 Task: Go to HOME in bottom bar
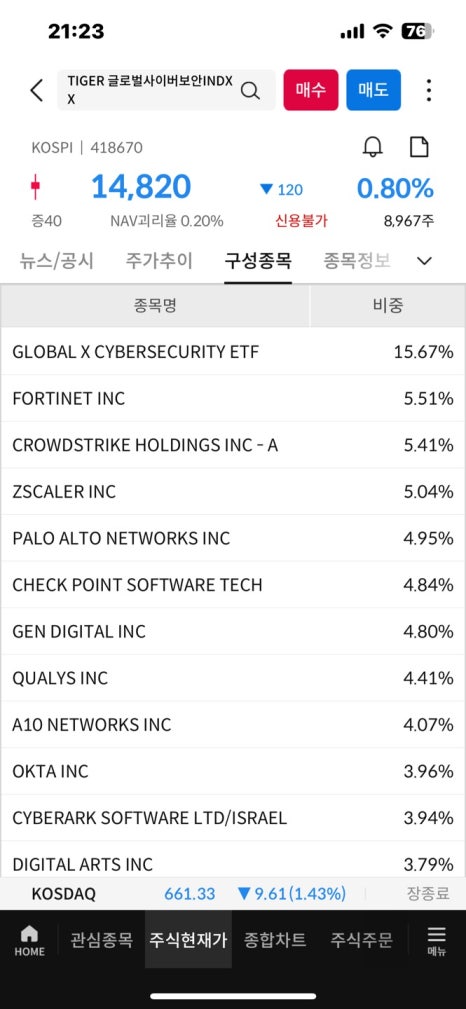pos(30,941)
